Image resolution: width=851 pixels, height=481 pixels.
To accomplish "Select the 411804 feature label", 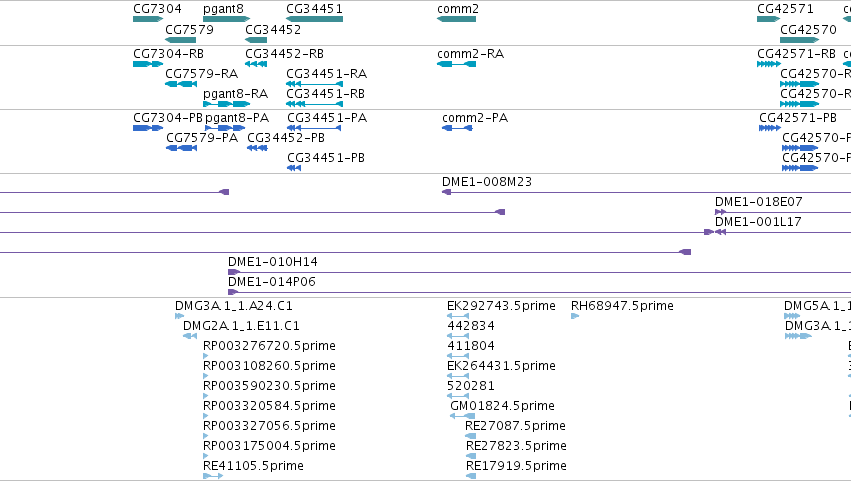I will click(x=471, y=346).
